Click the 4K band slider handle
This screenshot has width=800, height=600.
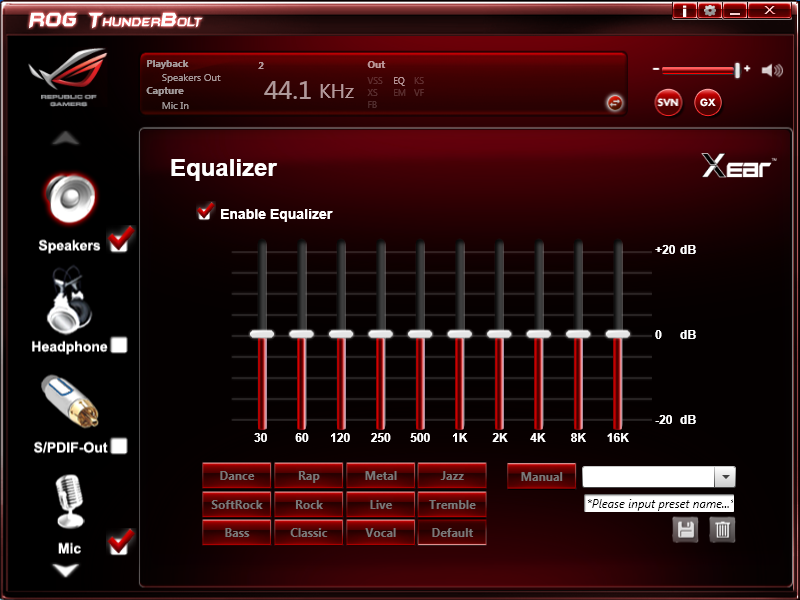pyautogui.click(x=538, y=334)
